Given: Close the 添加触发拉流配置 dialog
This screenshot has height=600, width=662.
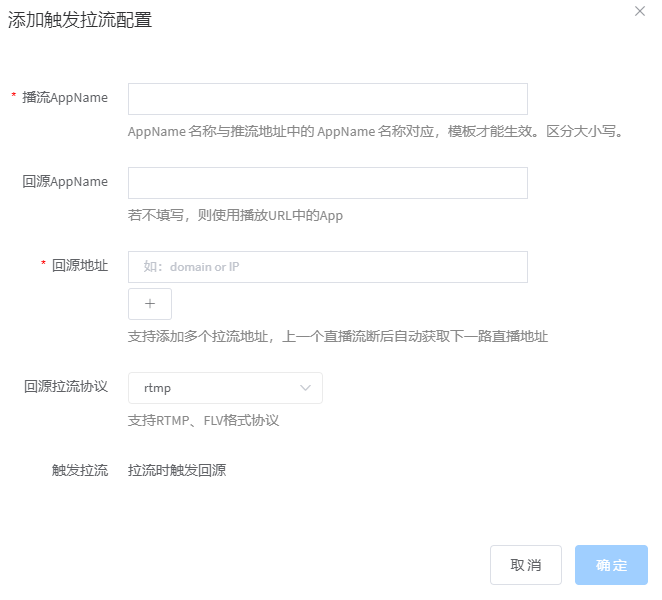Looking at the screenshot, I should [640, 11].
